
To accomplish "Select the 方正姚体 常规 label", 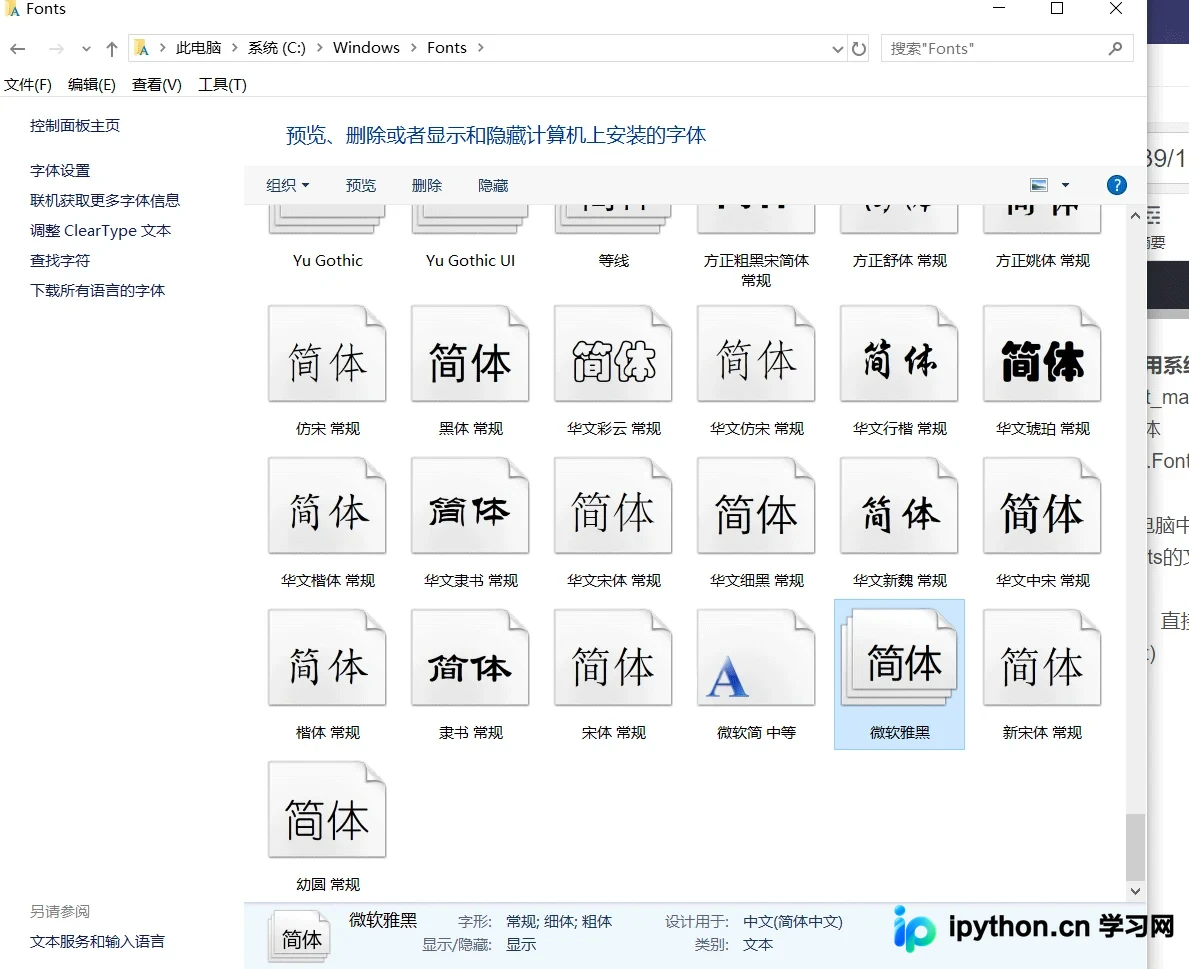I will click(1043, 261).
